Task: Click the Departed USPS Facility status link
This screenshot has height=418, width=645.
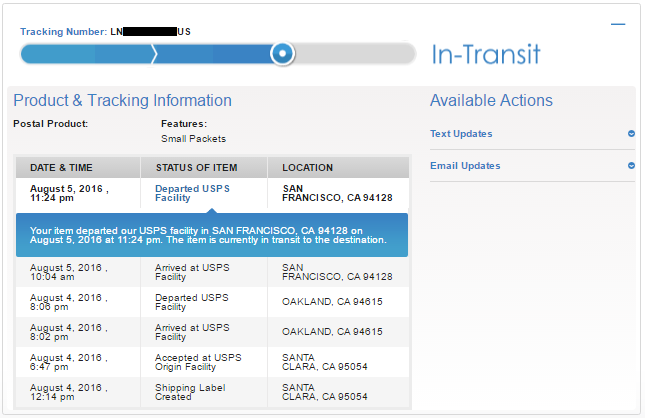Action: point(192,193)
